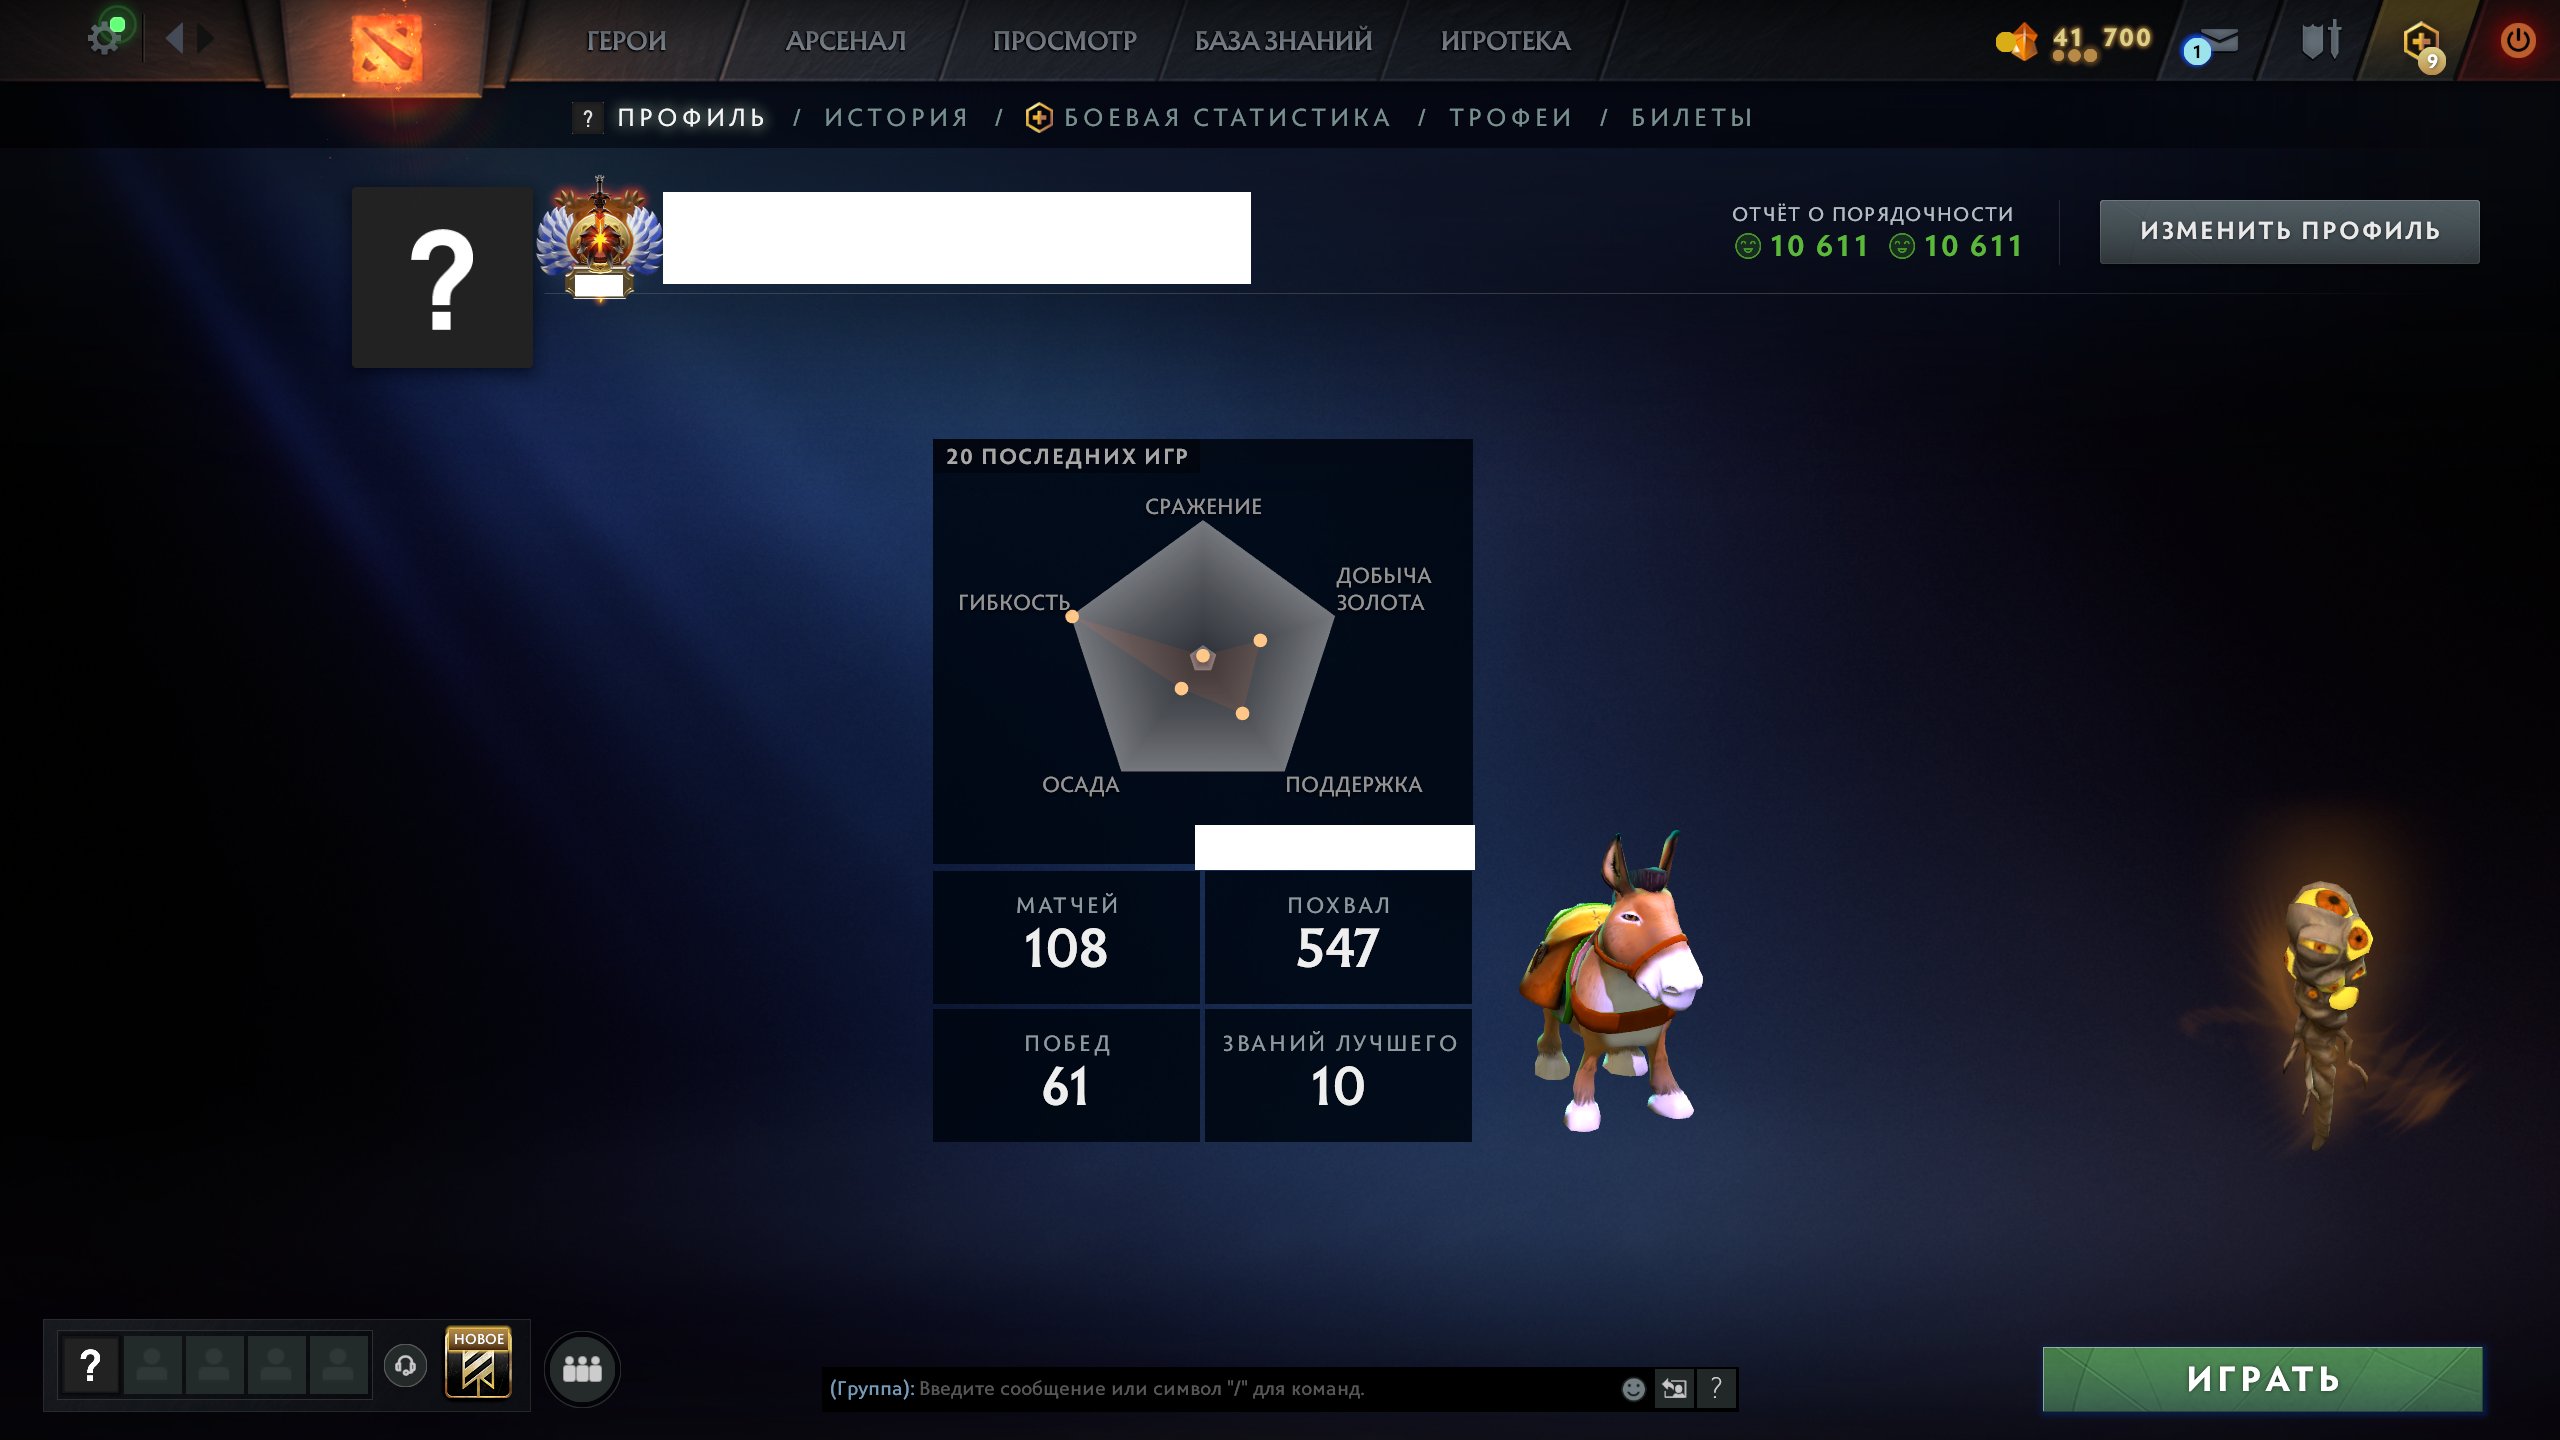The height and width of the screenshot is (1440, 2560).
Task: Switch to the ИСТОРИЯ profile tab
Action: point(897,118)
